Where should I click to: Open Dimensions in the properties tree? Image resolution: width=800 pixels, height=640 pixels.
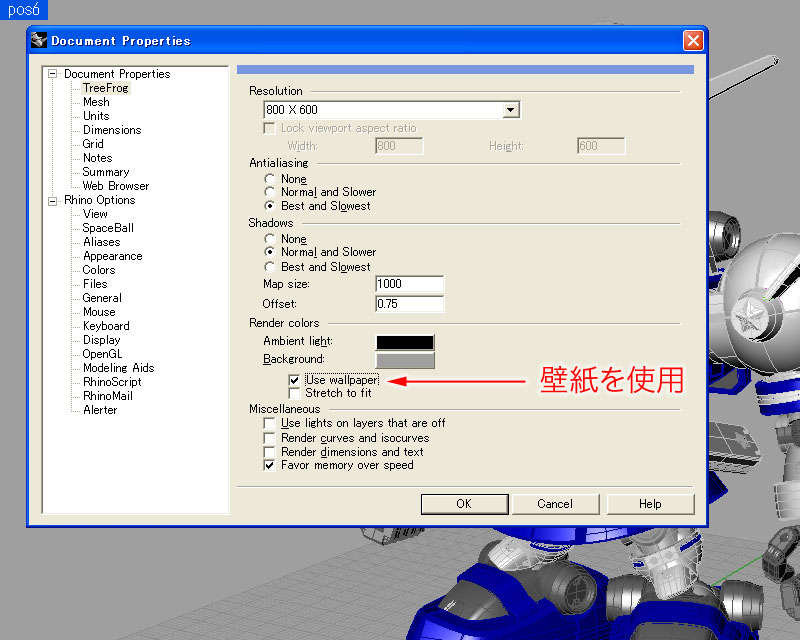pos(112,130)
